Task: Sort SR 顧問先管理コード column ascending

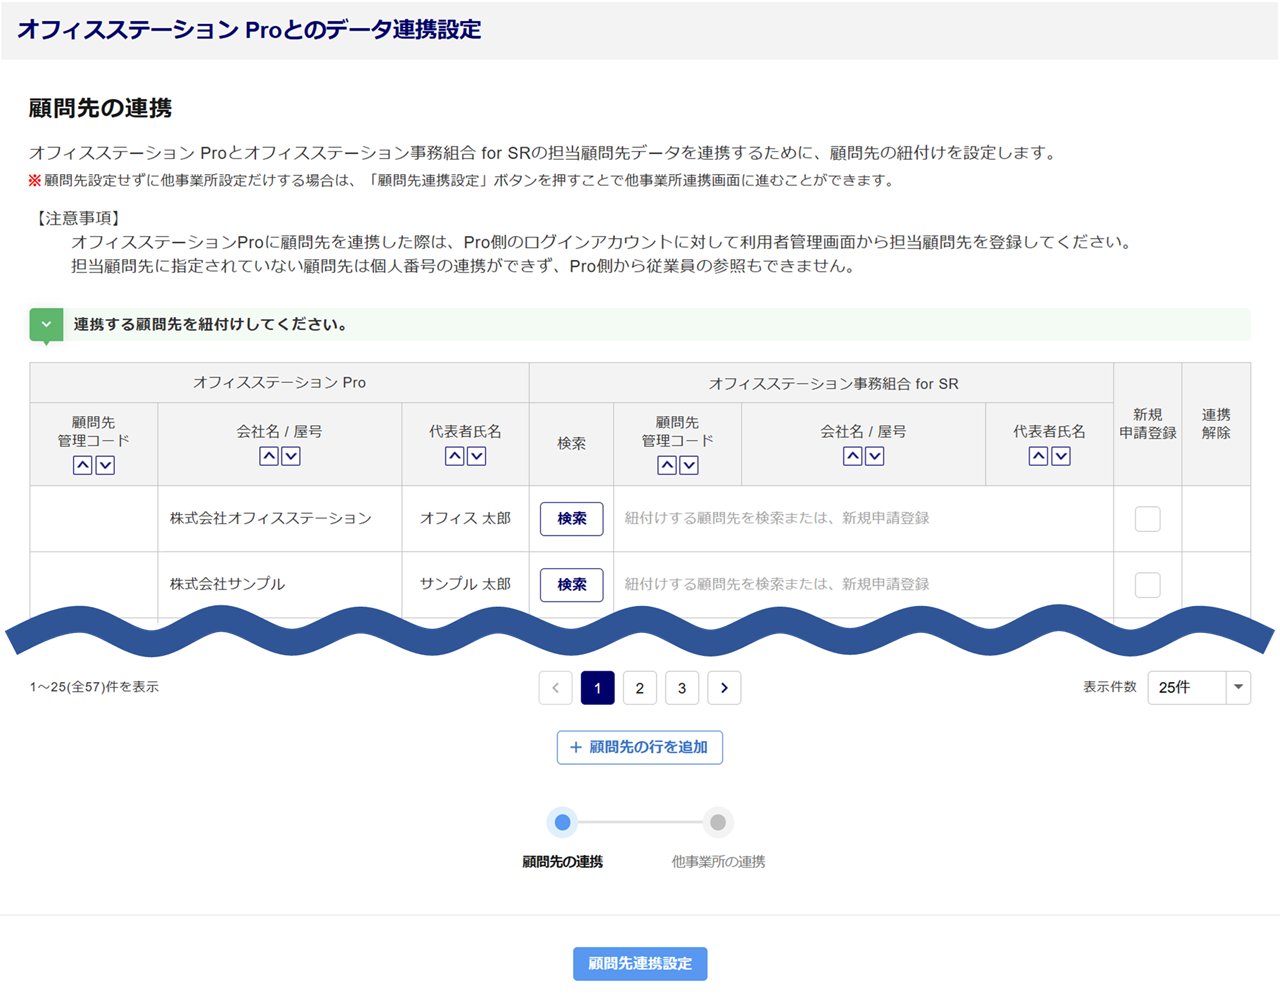Action: [667, 465]
